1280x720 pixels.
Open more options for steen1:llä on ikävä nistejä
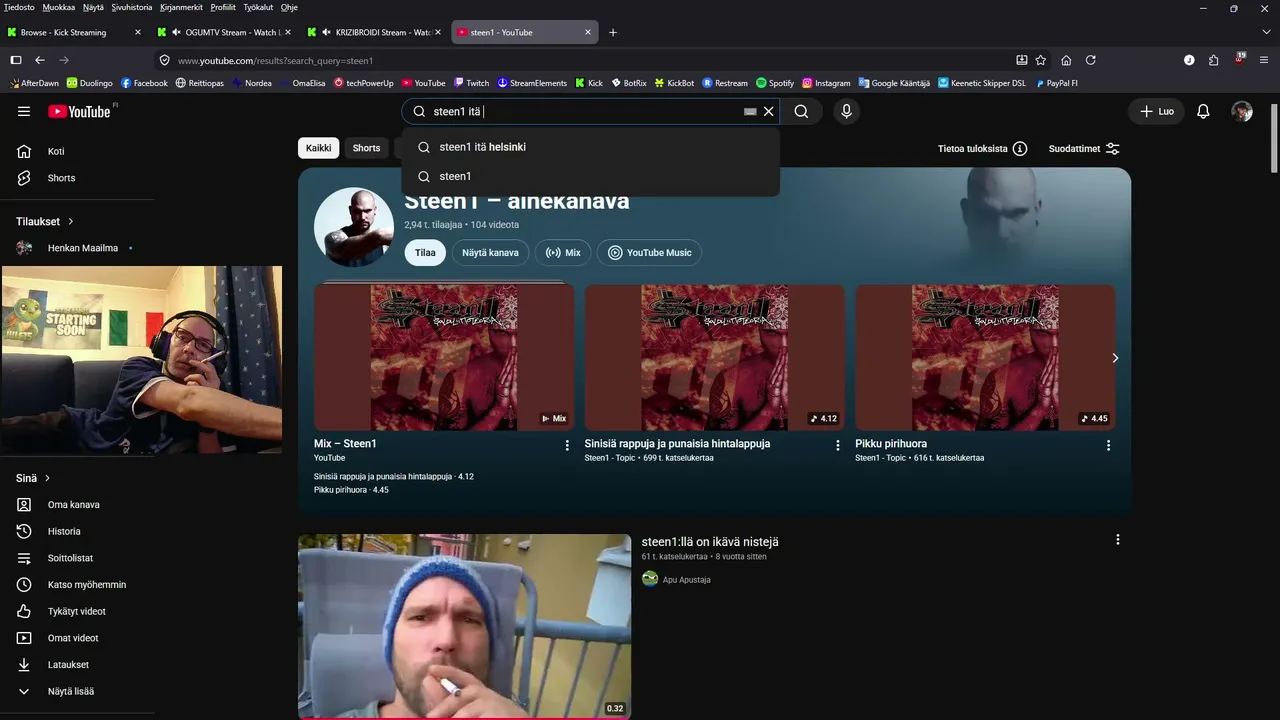point(1117,540)
